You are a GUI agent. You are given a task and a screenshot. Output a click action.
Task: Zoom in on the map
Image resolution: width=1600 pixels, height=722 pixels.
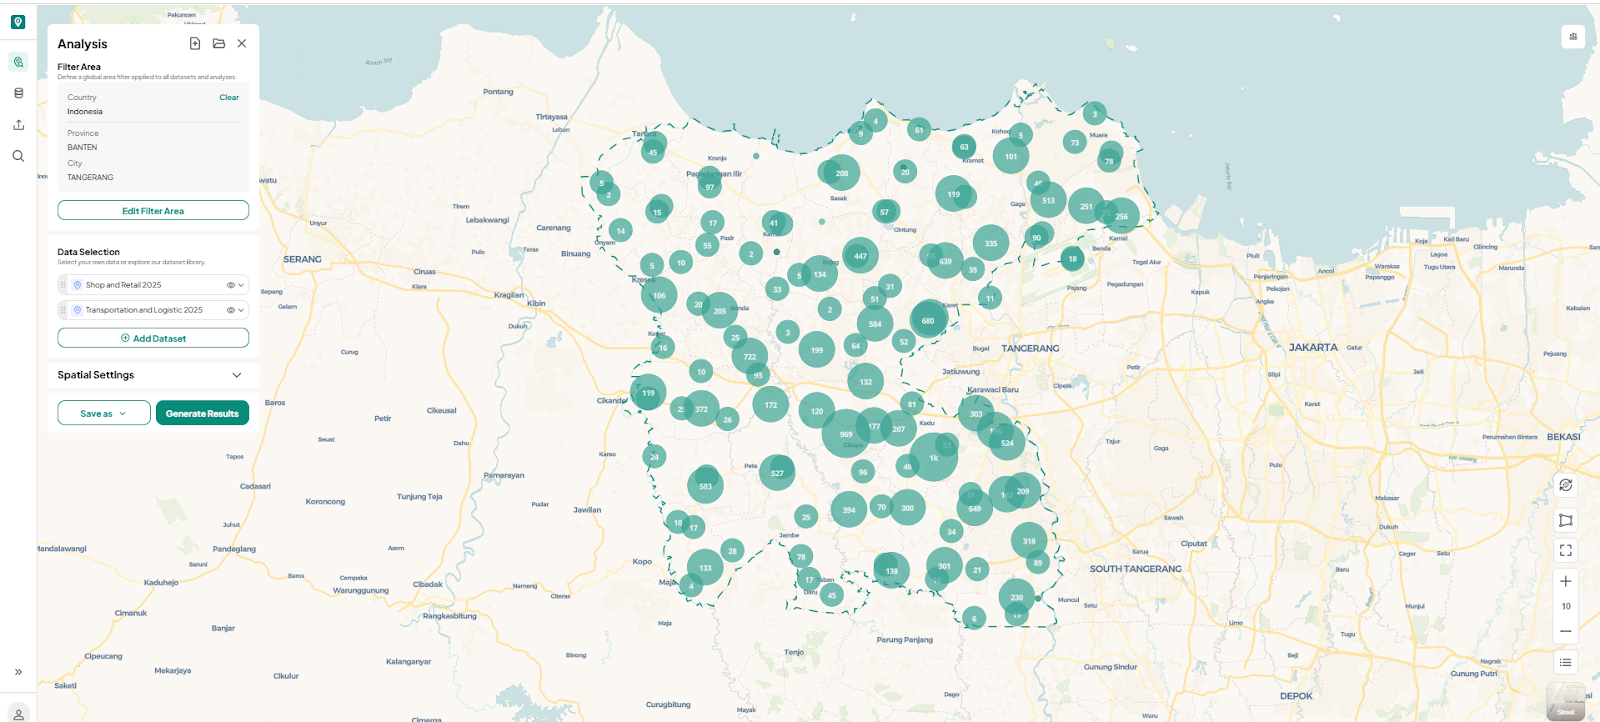[x=1565, y=581]
